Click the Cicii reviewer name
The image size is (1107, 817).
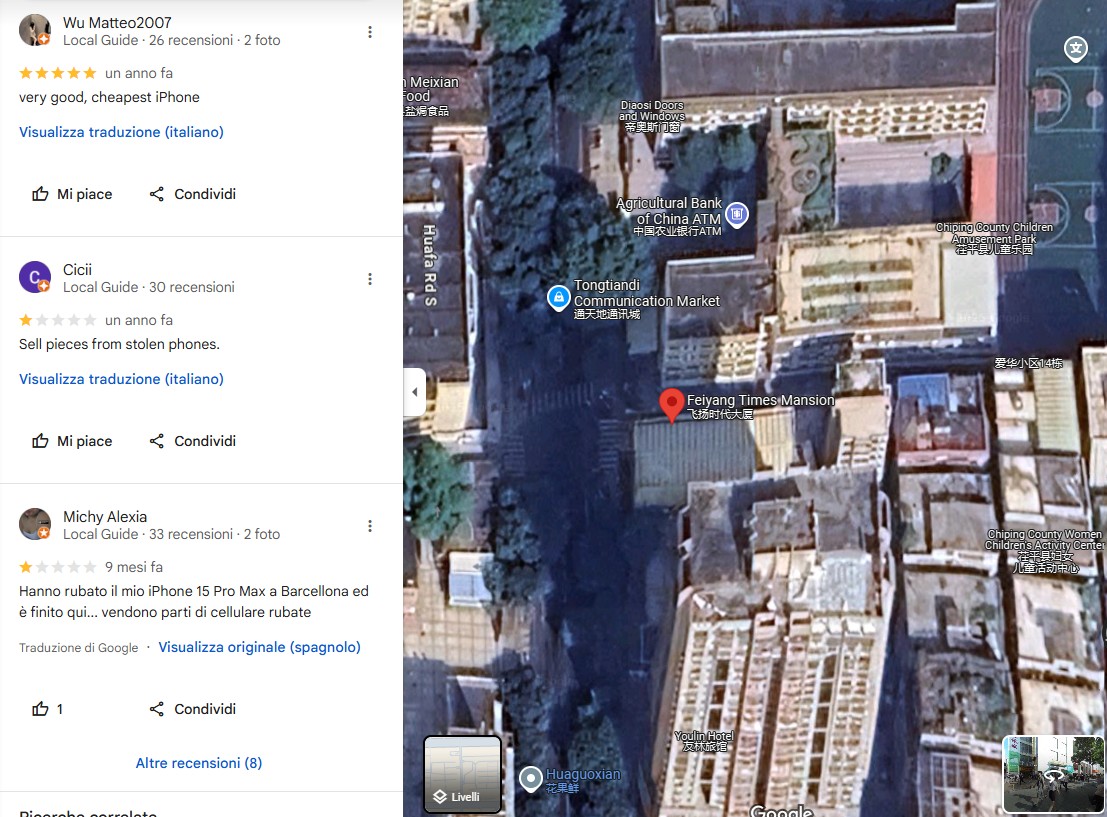coord(78,270)
